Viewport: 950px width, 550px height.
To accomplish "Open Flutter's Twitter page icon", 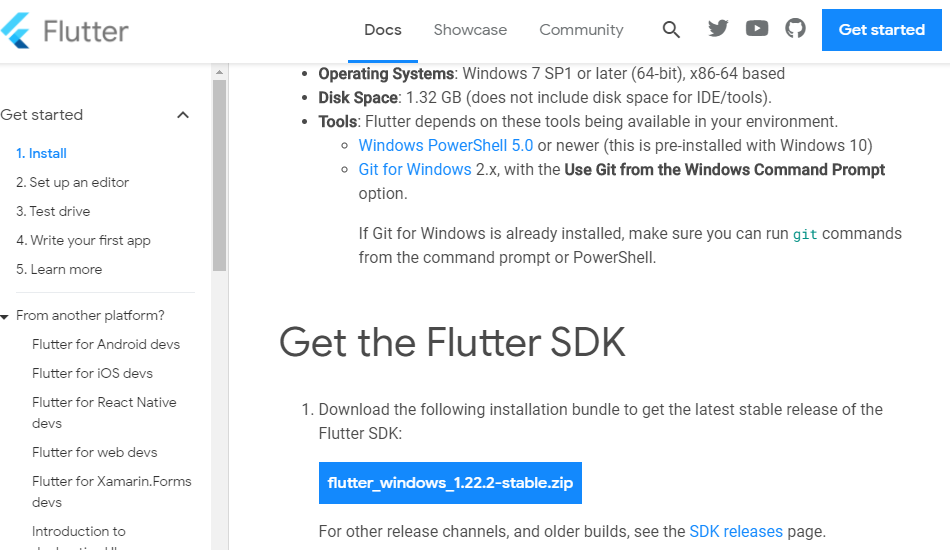I will [x=718, y=28].
